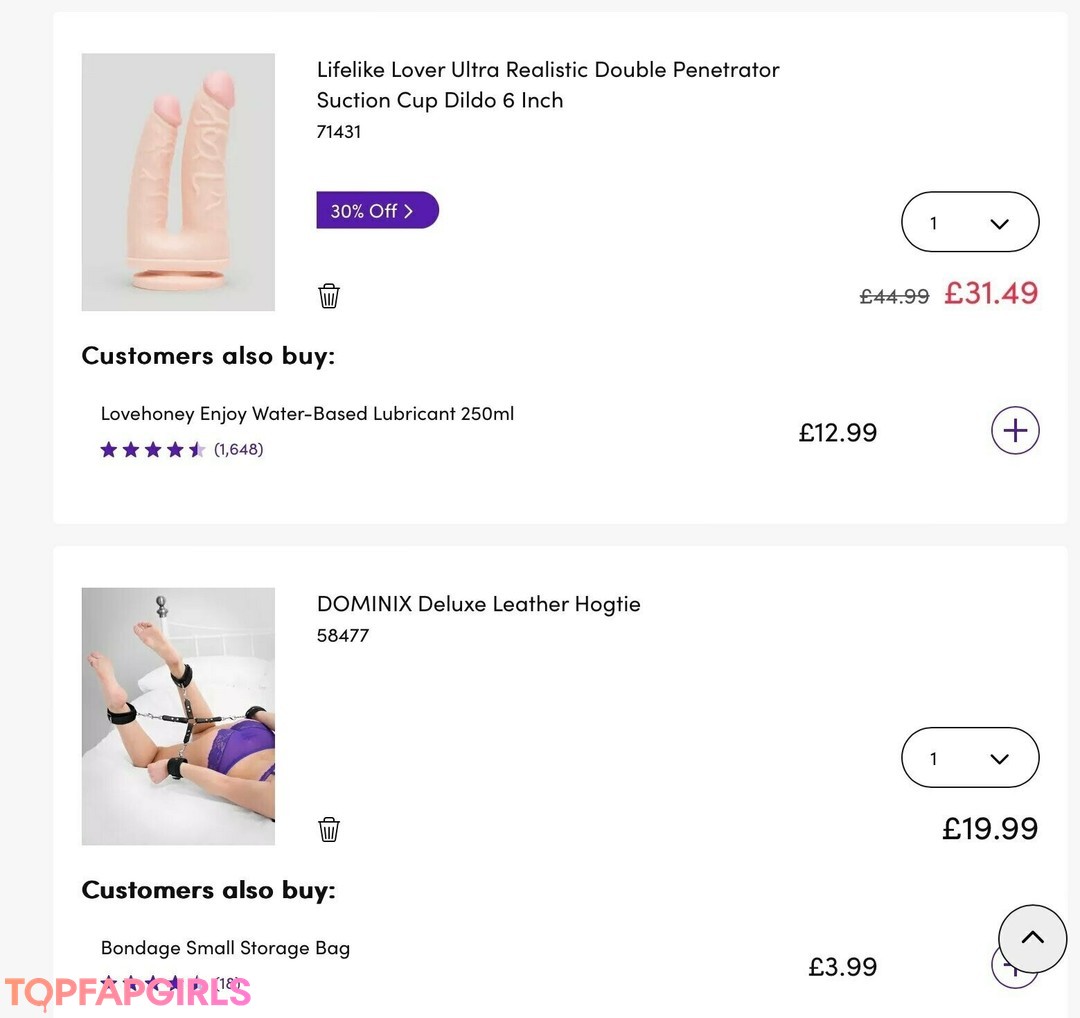1080x1018 pixels.
Task: Delete the DOMINIX Hogtie using trash icon
Action: (329, 830)
